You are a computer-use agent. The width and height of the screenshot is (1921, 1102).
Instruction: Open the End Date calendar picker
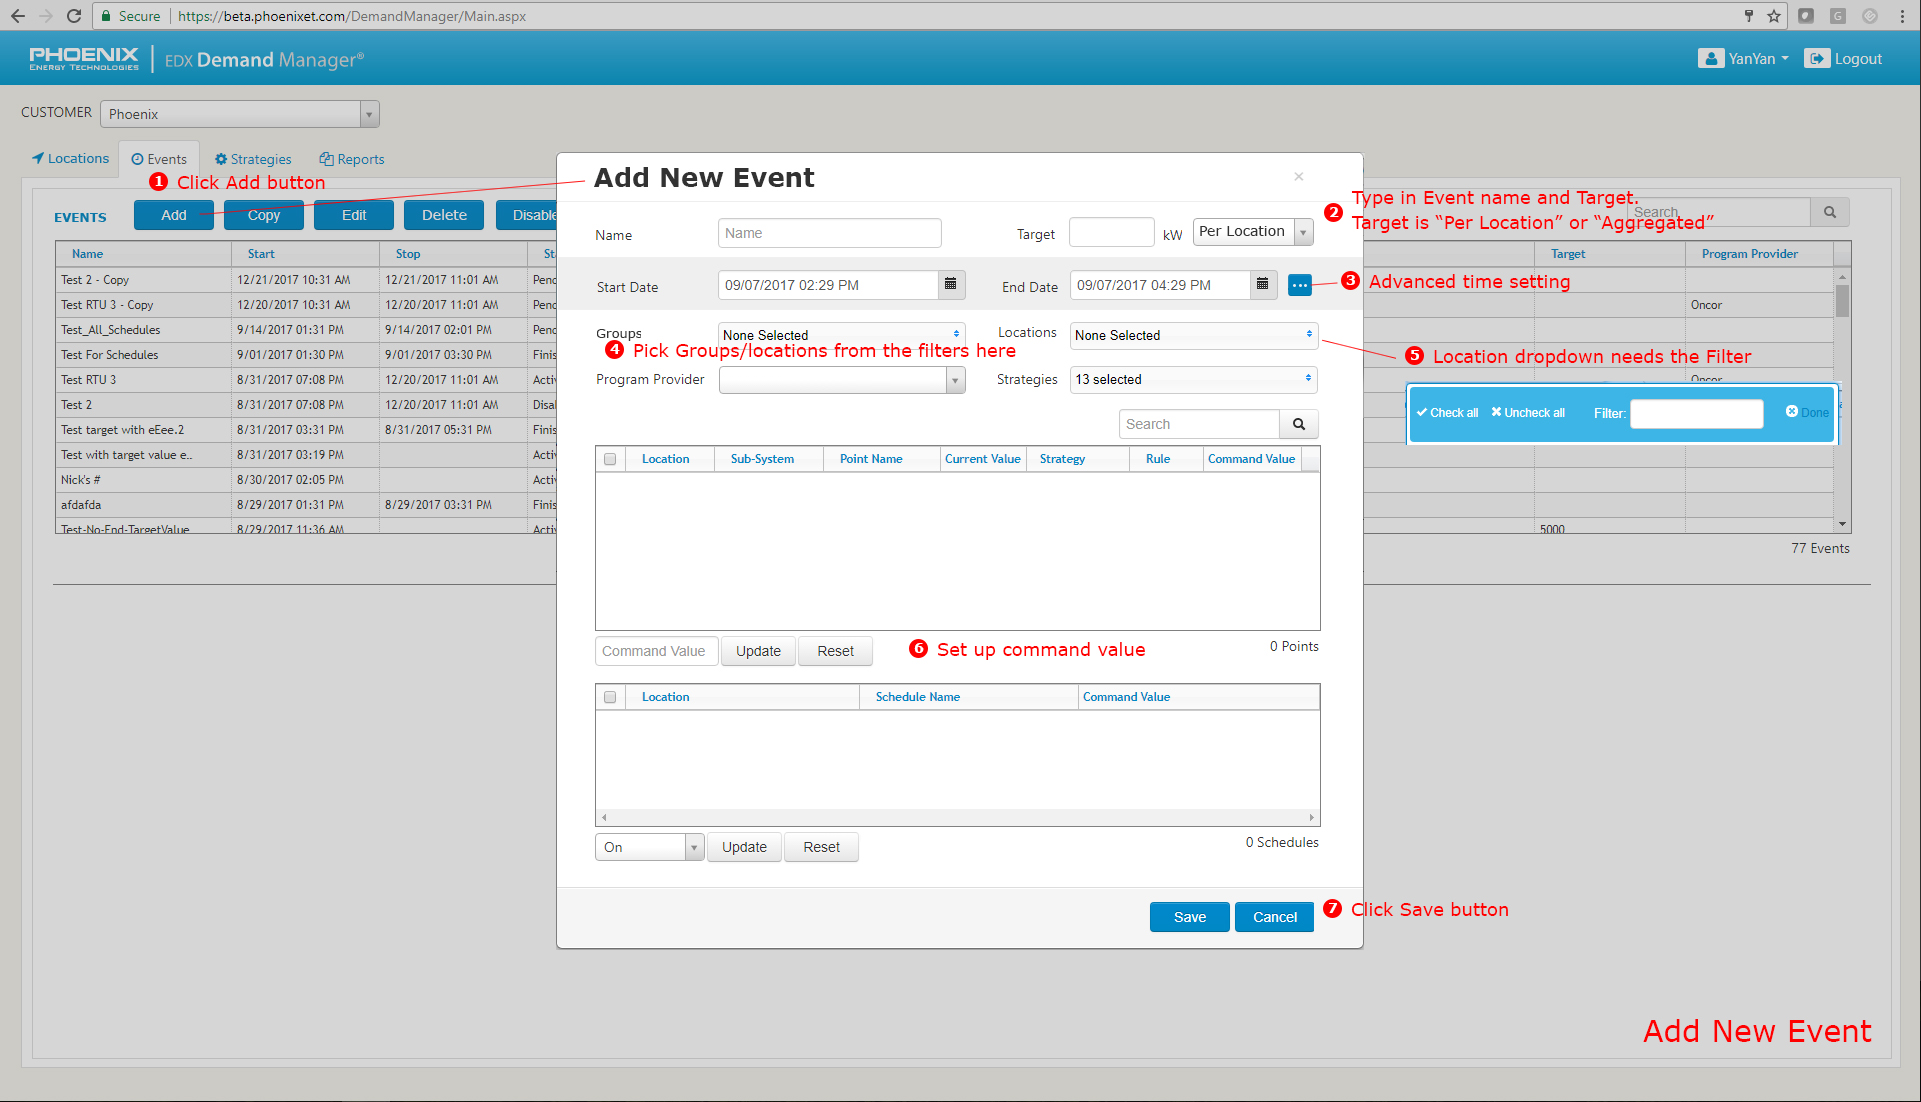1262,285
